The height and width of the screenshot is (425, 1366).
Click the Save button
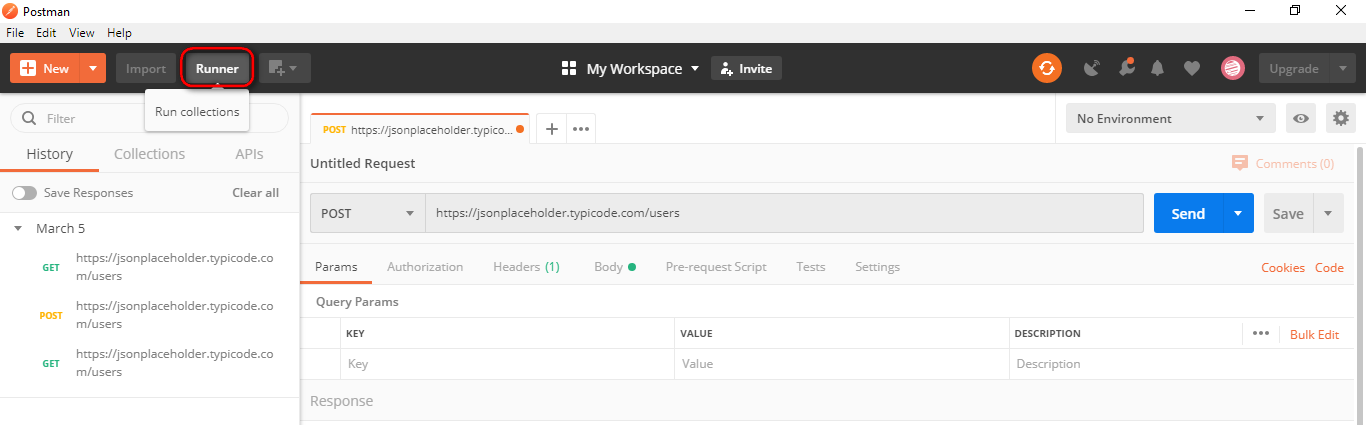coord(1288,213)
